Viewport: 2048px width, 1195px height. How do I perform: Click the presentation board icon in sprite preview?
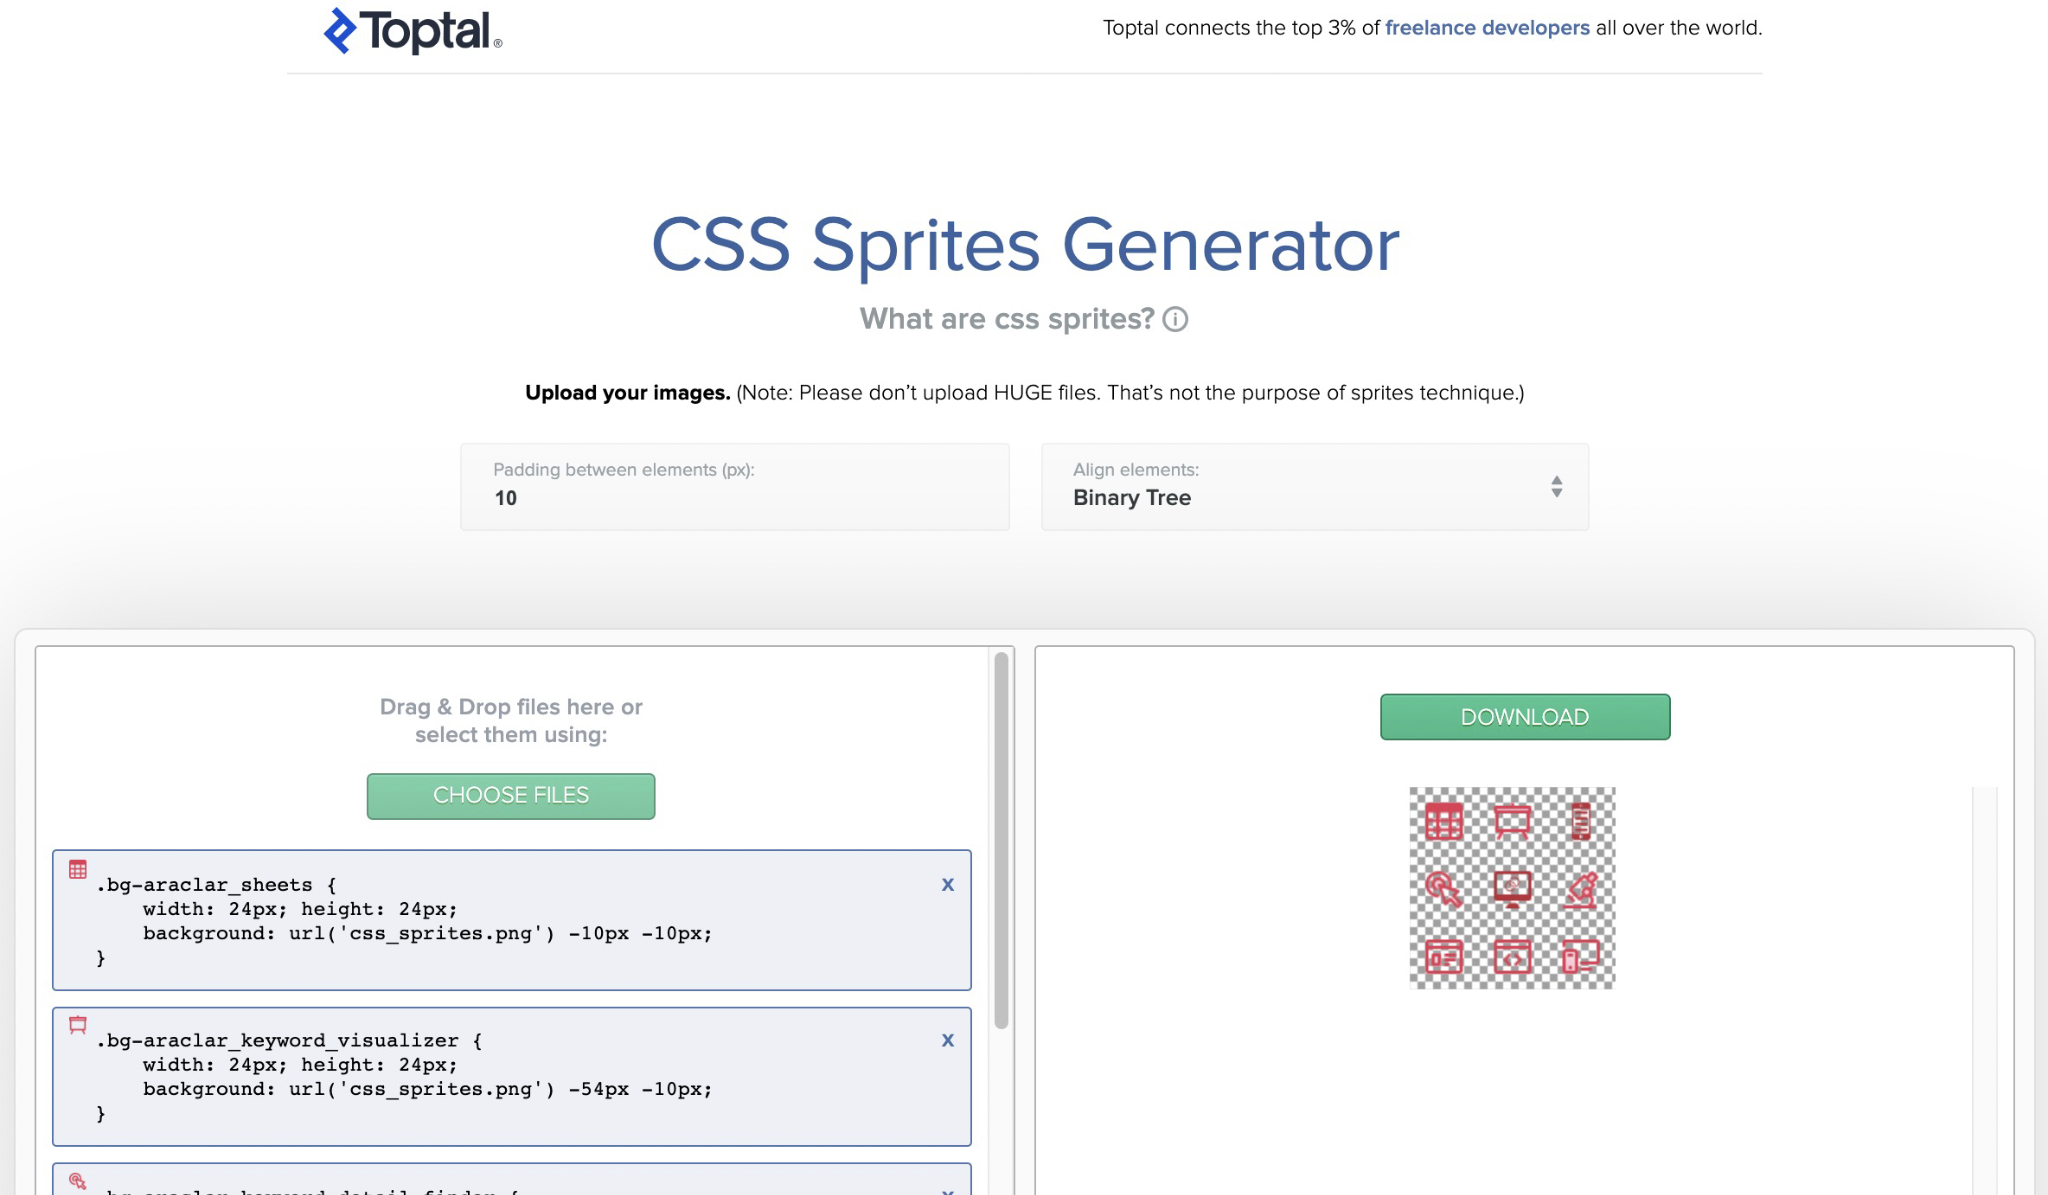[1512, 822]
